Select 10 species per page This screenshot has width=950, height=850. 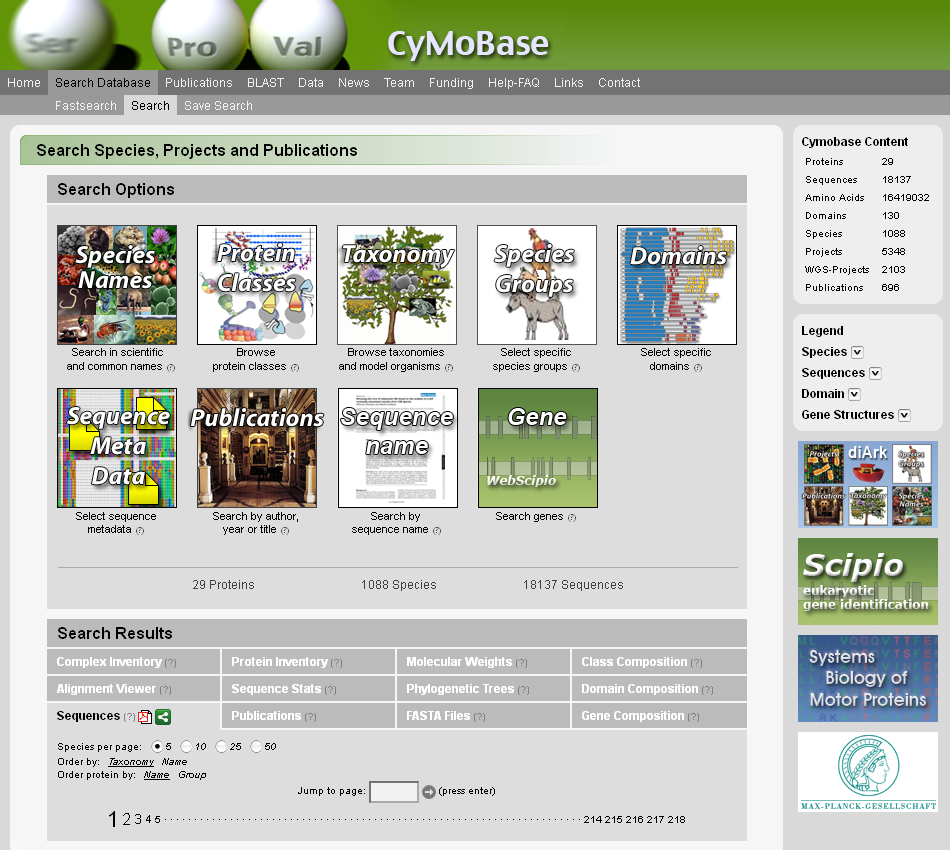point(186,746)
